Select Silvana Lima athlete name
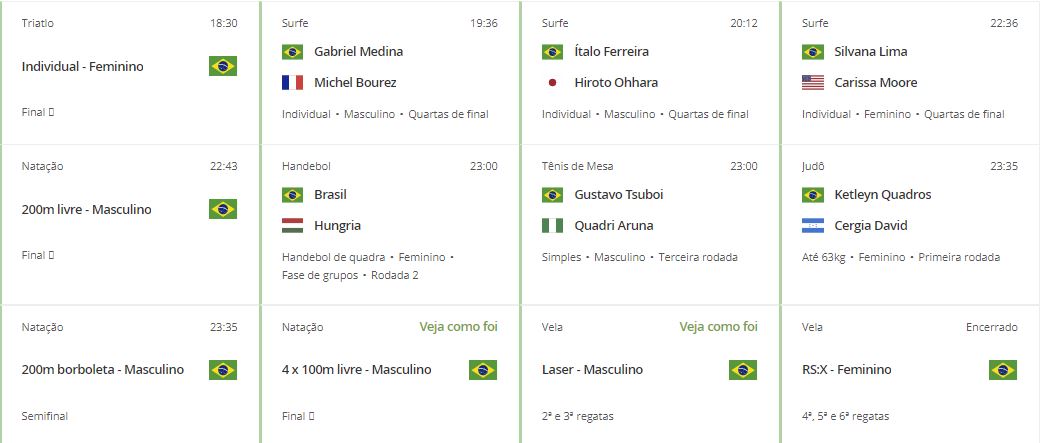This screenshot has height=443, width=1046. click(871, 51)
